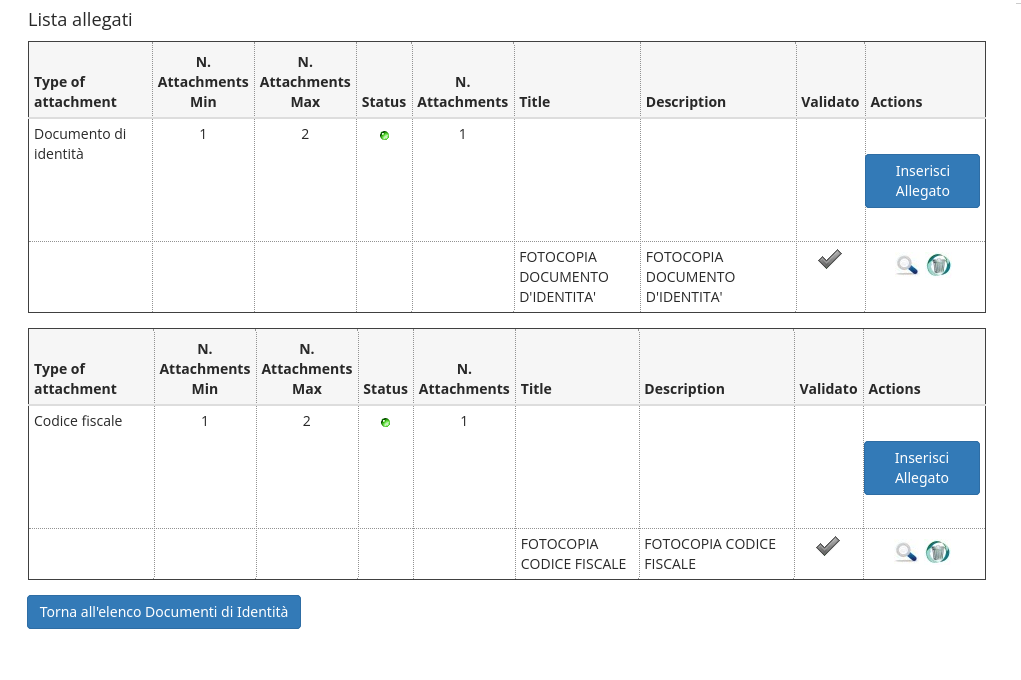
Task: Click description cell FOTOCOPIA CODICE FISCALE
Action: pyautogui.click(x=710, y=554)
